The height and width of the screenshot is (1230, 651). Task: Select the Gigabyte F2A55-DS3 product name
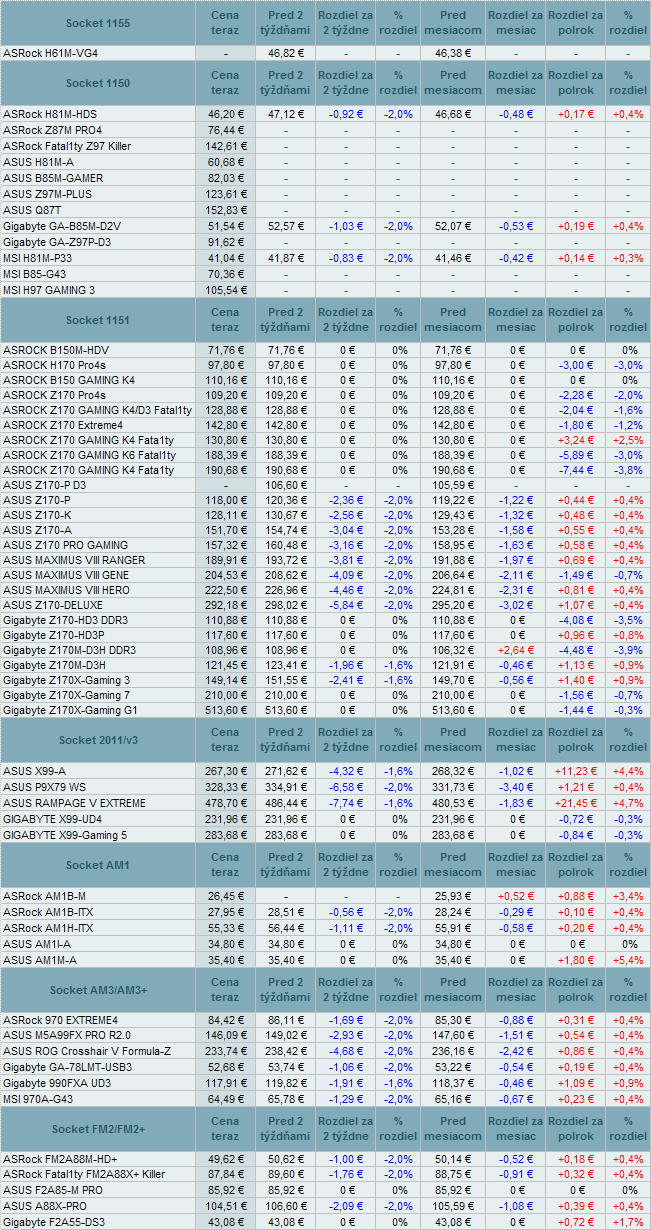(54, 1223)
